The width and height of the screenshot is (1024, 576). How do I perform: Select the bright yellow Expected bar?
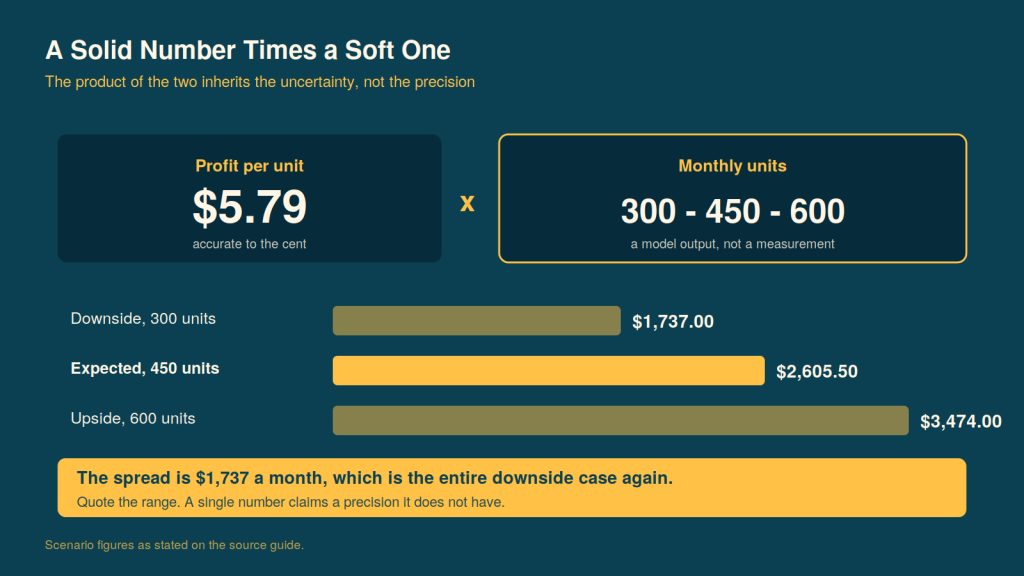(x=549, y=370)
